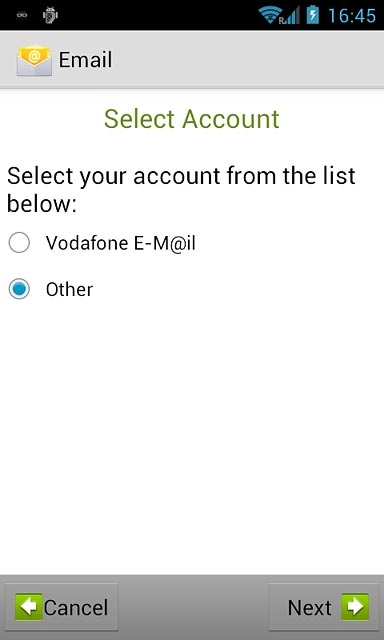Tap the Select Account heading

192,119
